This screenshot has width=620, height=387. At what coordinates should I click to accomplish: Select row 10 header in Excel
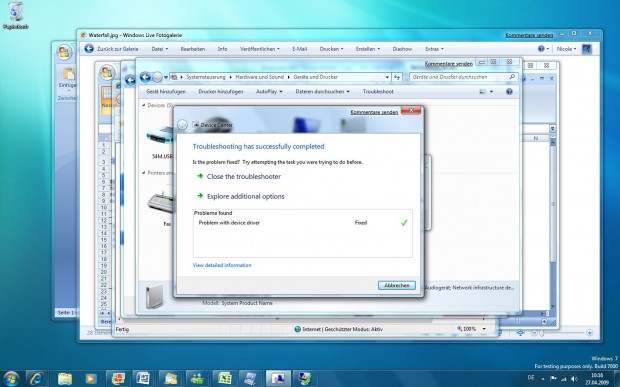[x=104, y=208]
